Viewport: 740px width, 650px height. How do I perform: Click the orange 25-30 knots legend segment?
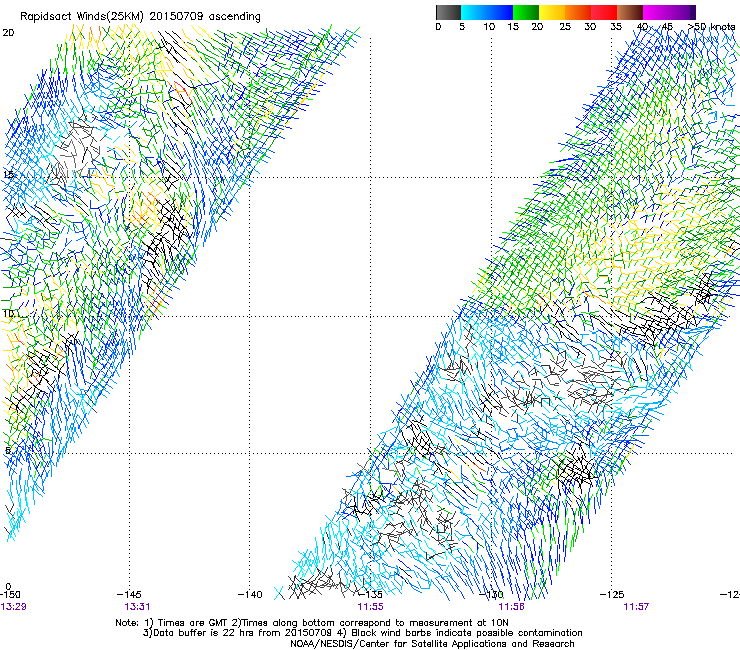pyautogui.click(x=578, y=12)
